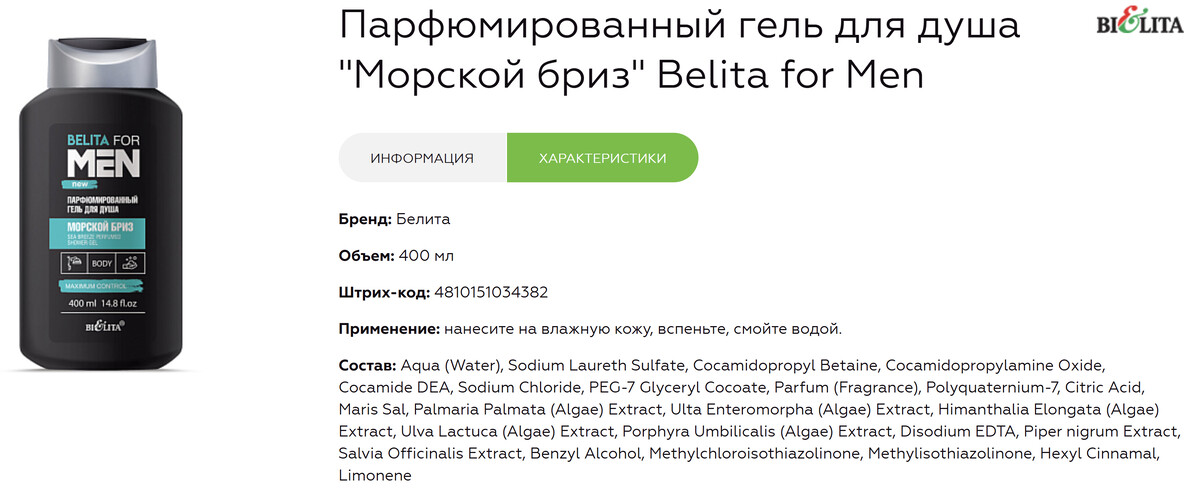This screenshot has height=493, width=1200.
Task: Click the foam hand-wash pictogram on the bottle
Action: 132,263
